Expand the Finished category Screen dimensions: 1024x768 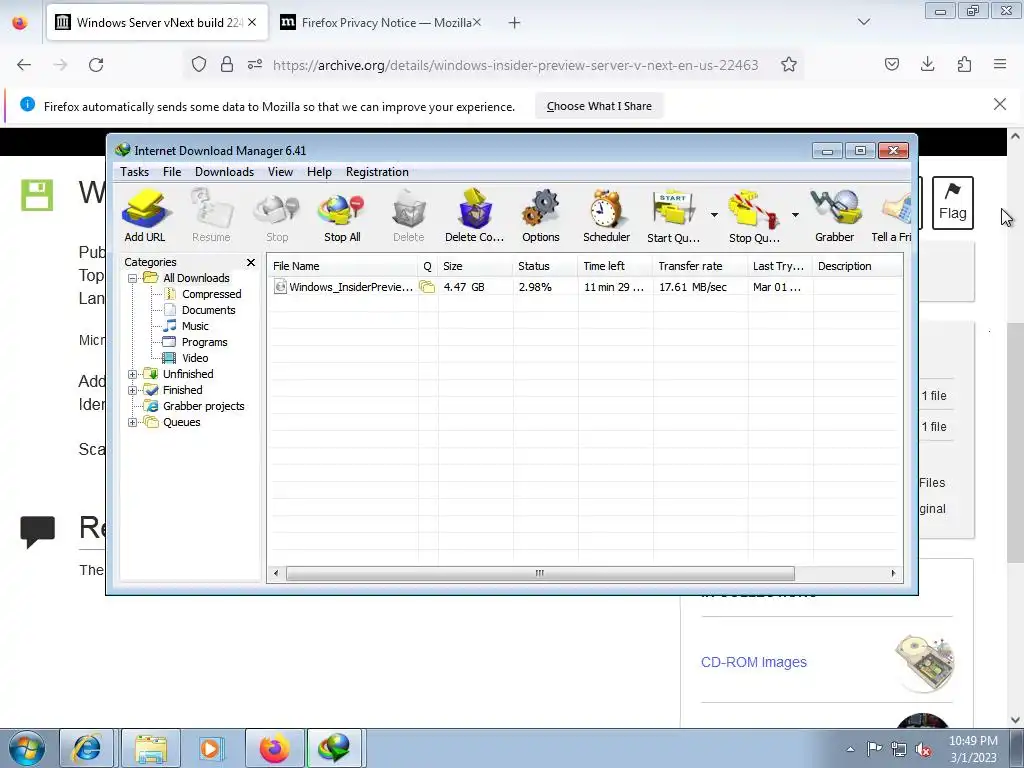click(133, 391)
